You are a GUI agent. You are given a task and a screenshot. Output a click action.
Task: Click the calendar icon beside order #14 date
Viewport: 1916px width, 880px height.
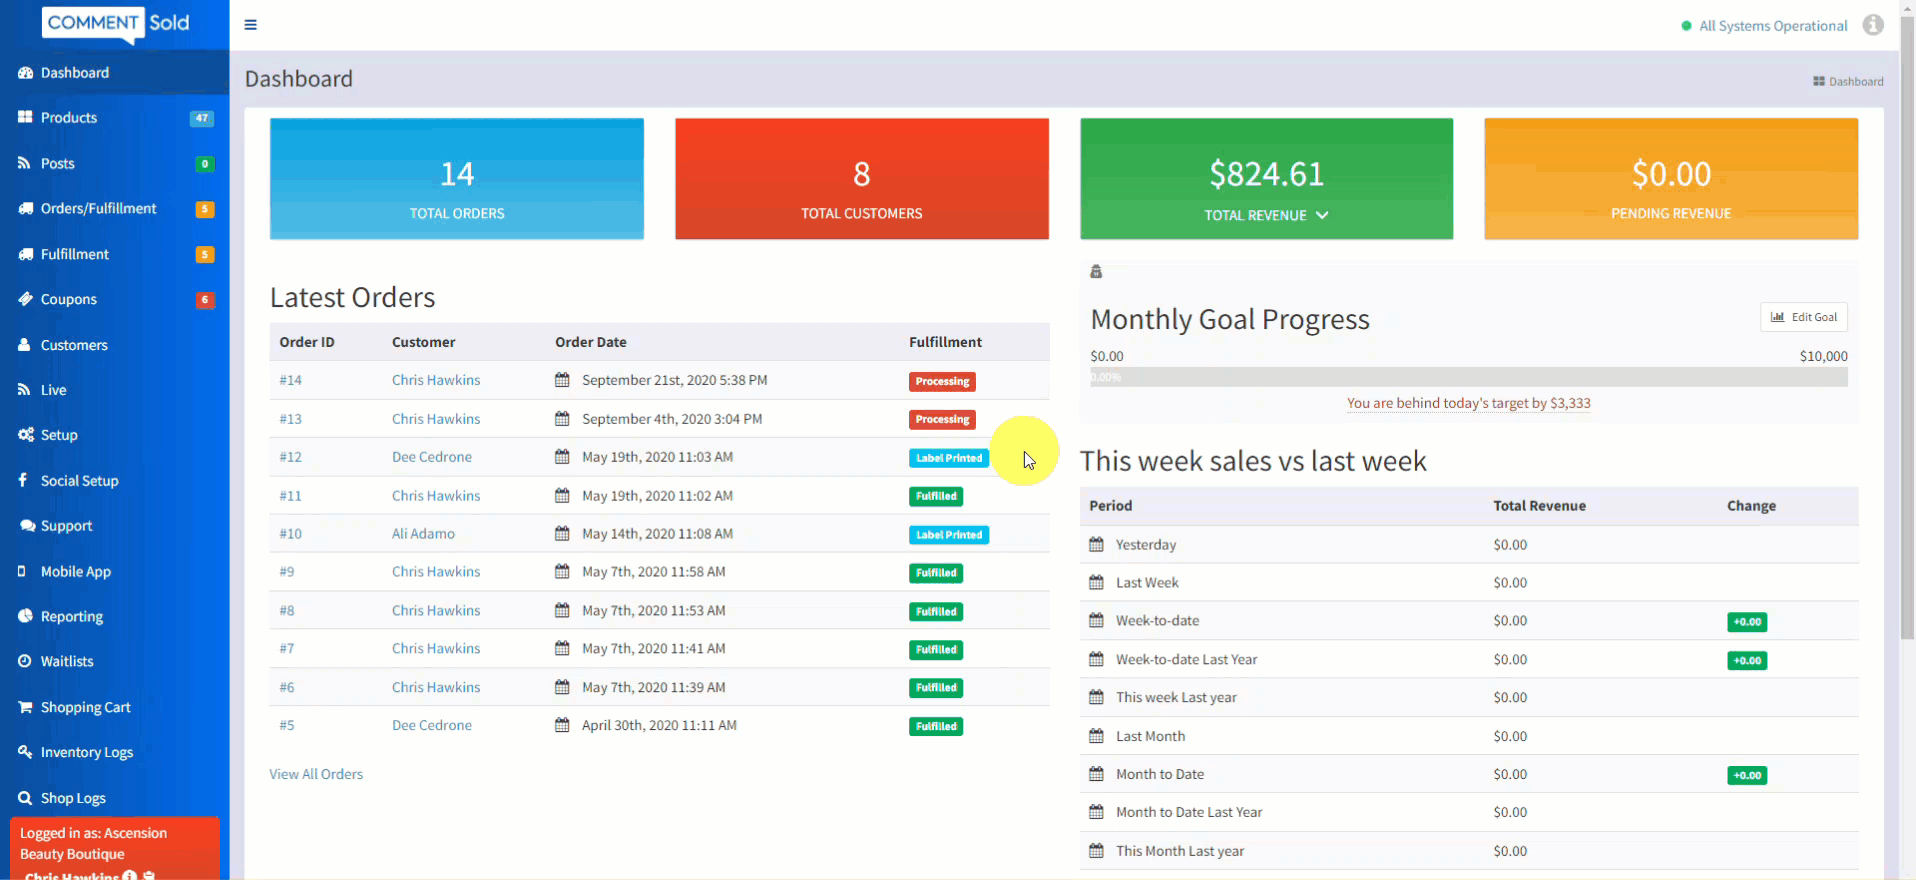coord(562,380)
